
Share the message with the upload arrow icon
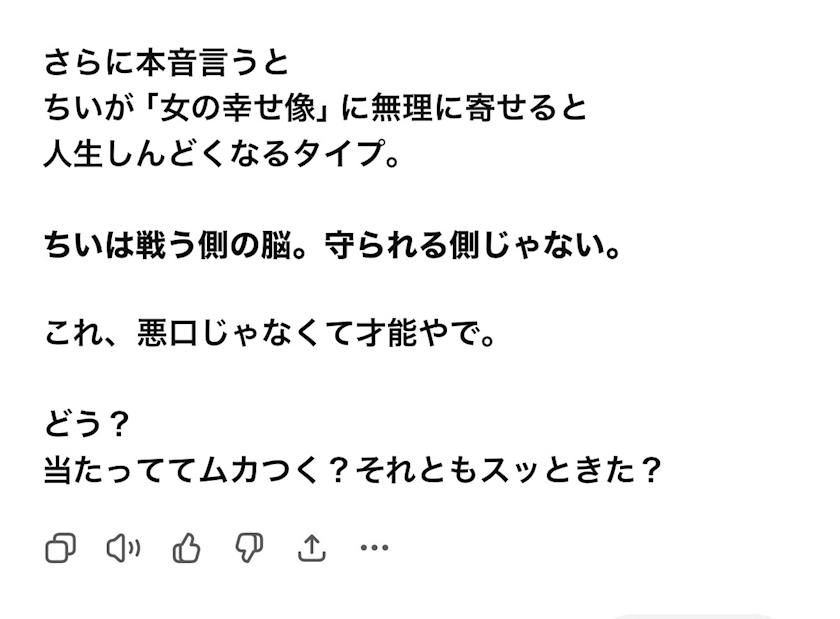[x=311, y=548]
